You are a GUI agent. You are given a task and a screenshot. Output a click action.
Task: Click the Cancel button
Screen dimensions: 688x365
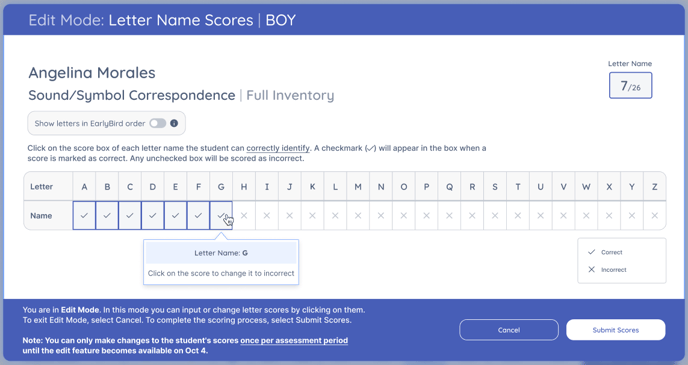pos(509,330)
